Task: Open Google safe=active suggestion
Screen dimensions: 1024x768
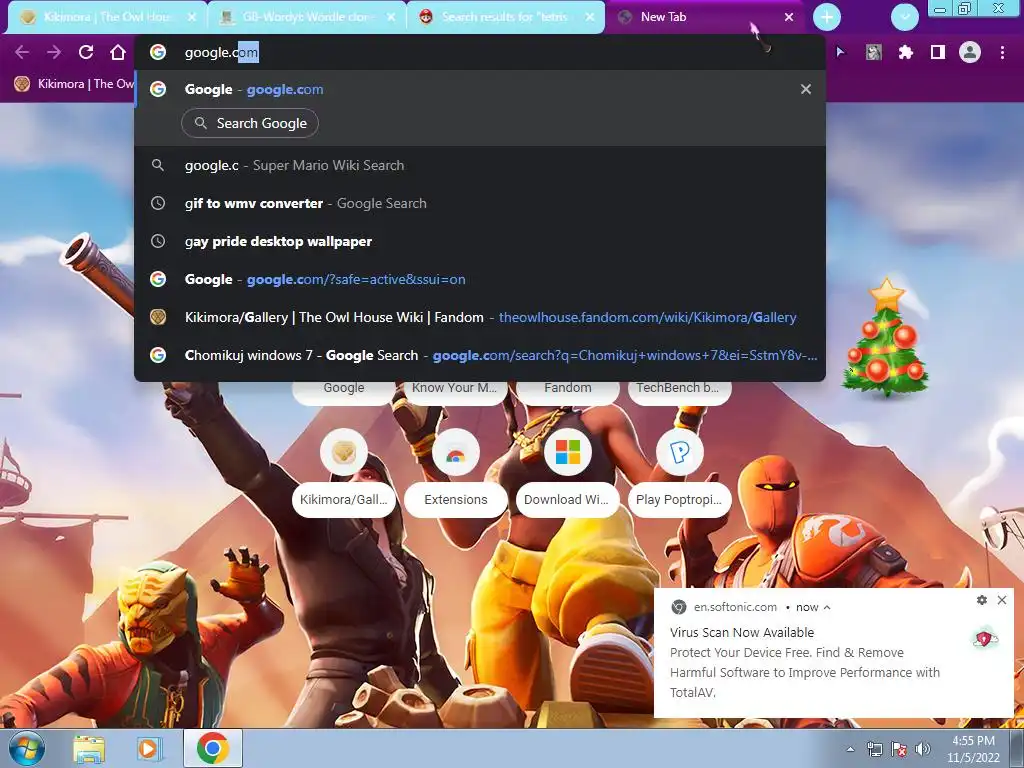Action: pos(479,279)
